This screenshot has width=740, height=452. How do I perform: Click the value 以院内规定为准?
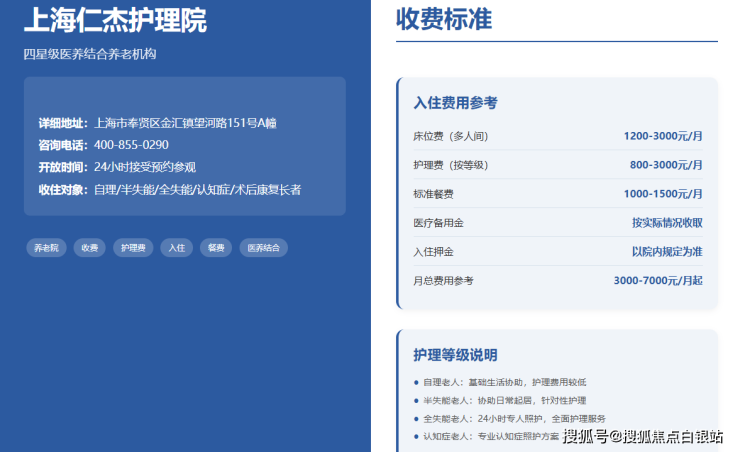[x=667, y=251]
